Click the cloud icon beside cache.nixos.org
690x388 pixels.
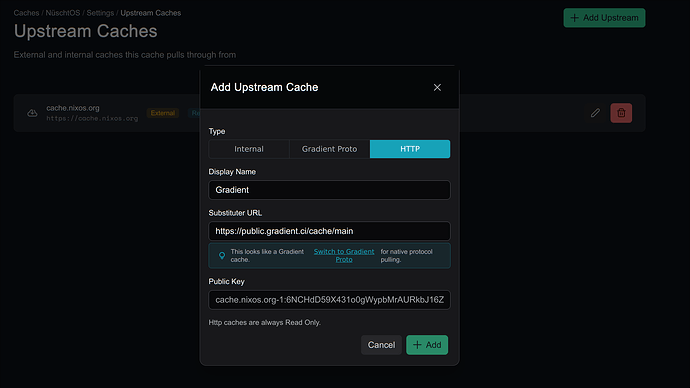tap(32, 113)
